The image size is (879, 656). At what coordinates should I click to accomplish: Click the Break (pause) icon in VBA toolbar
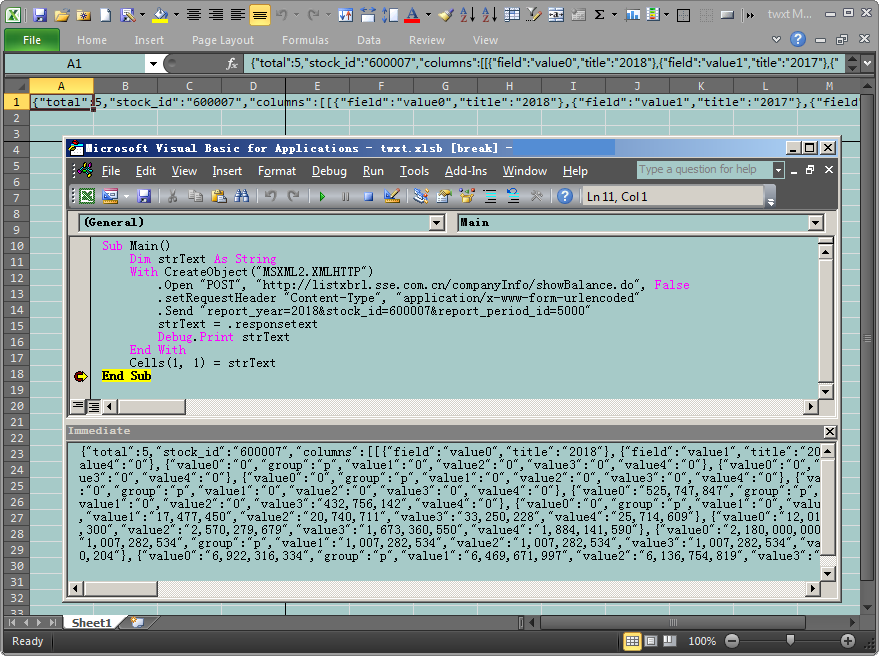tap(345, 197)
